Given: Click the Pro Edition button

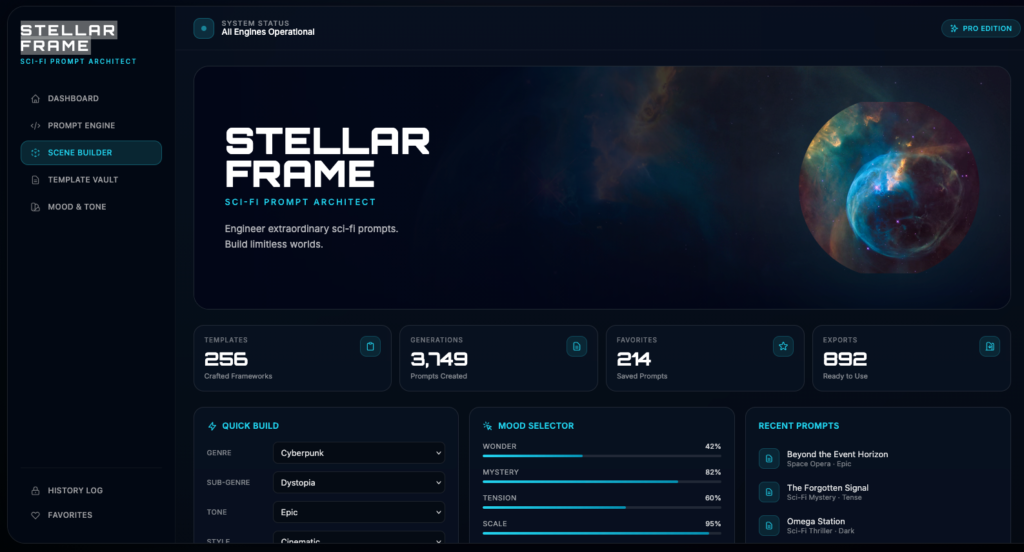Looking at the screenshot, I should pyautogui.click(x=980, y=29).
